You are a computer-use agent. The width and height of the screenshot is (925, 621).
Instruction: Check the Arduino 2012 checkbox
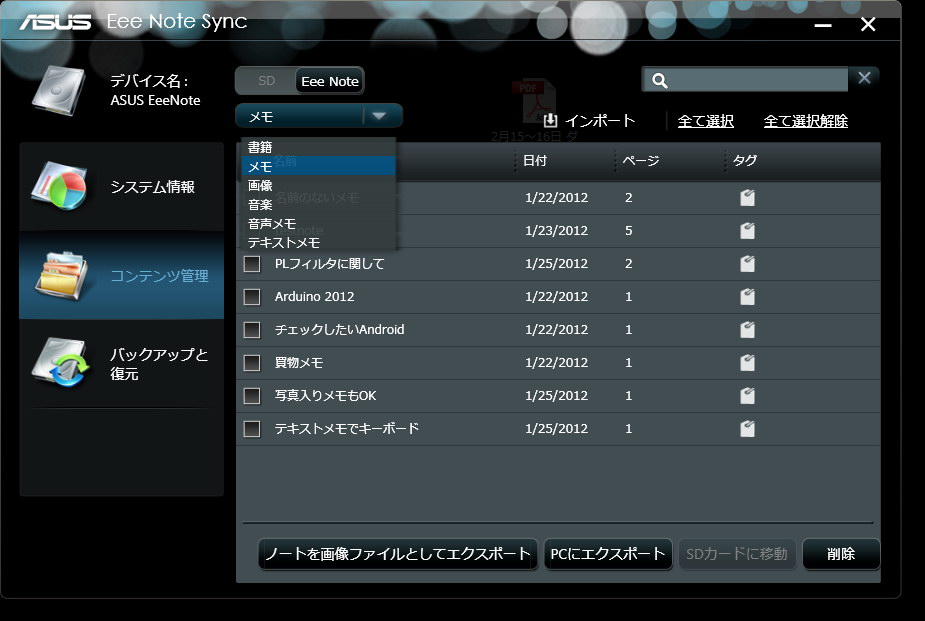pyautogui.click(x=251, y=297)
